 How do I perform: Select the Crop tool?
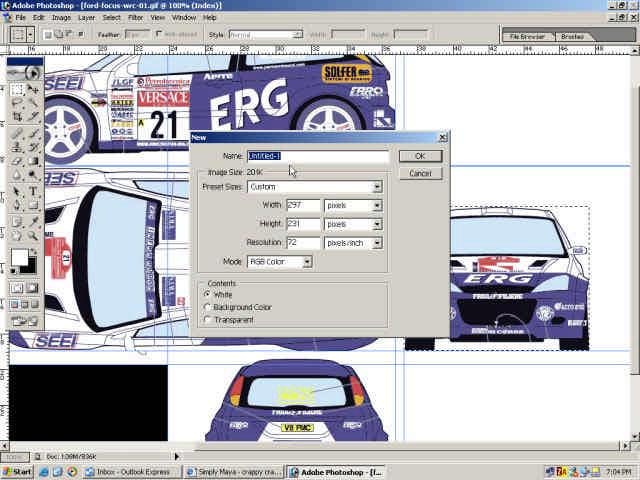point(17,117)
